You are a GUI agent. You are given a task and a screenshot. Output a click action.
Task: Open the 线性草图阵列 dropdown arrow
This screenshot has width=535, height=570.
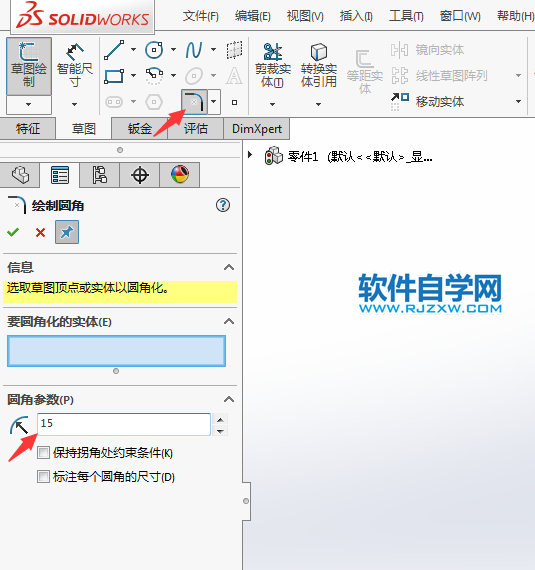tap(519, 76)
